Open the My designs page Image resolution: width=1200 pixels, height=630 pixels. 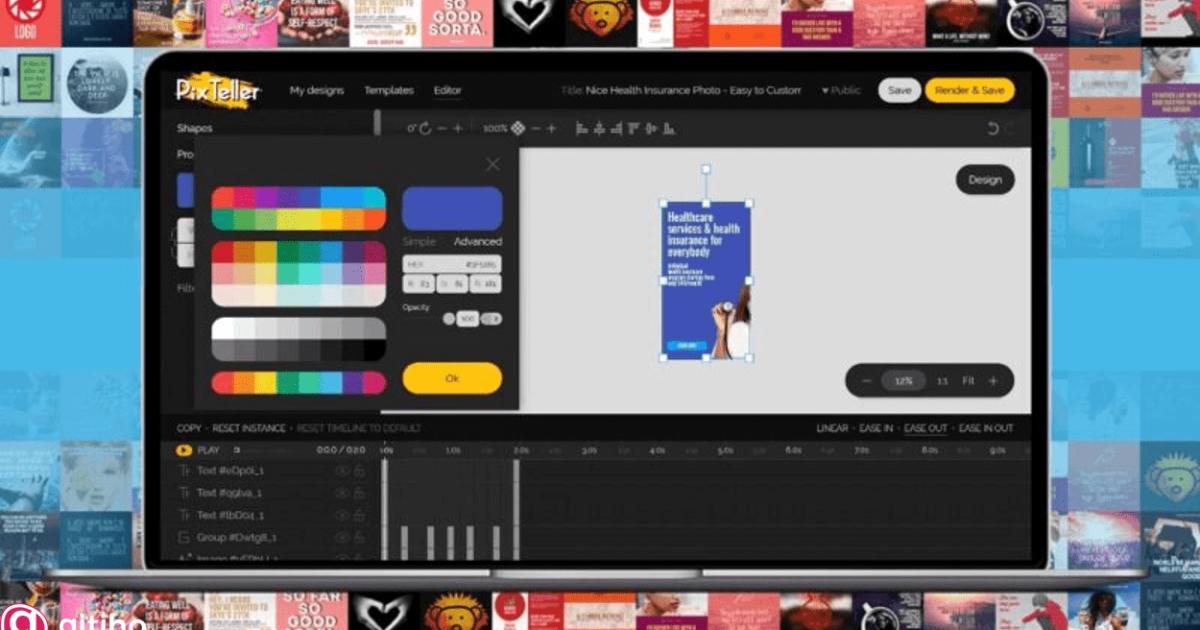pyautogui.click(x=316, y=91)
